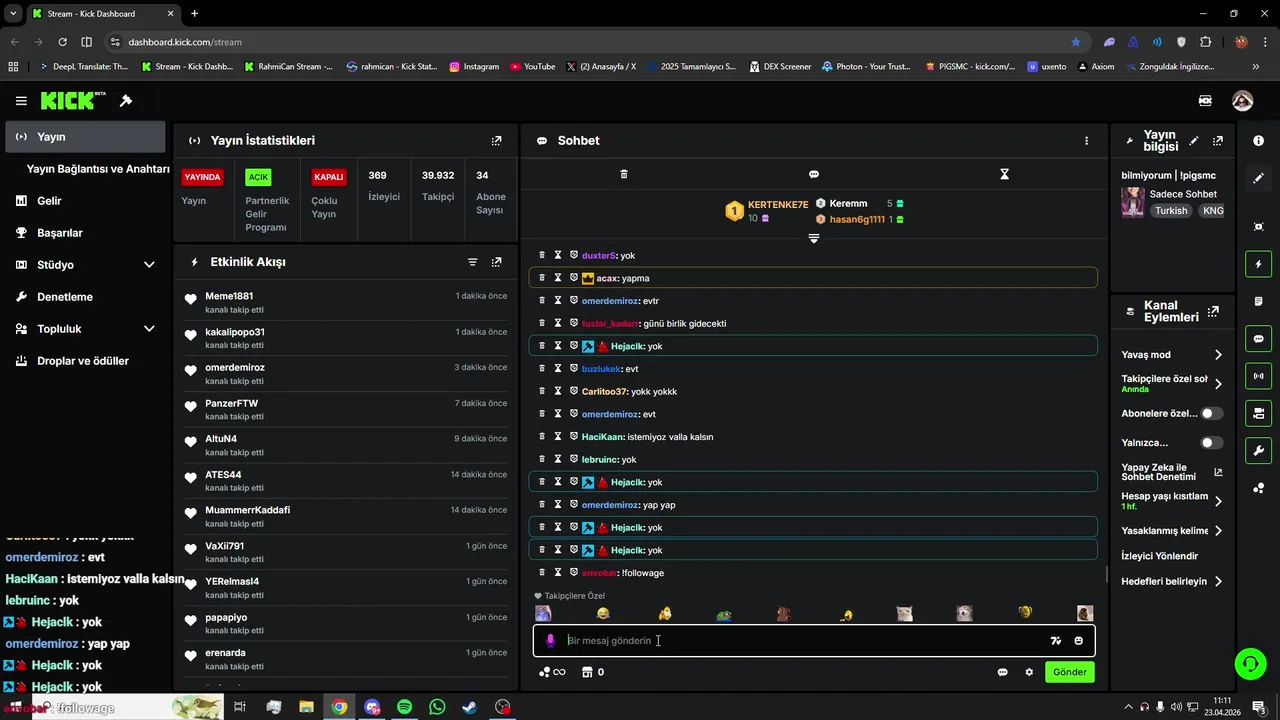Open Spotify from the taskbar

click(x=404, y=707)
